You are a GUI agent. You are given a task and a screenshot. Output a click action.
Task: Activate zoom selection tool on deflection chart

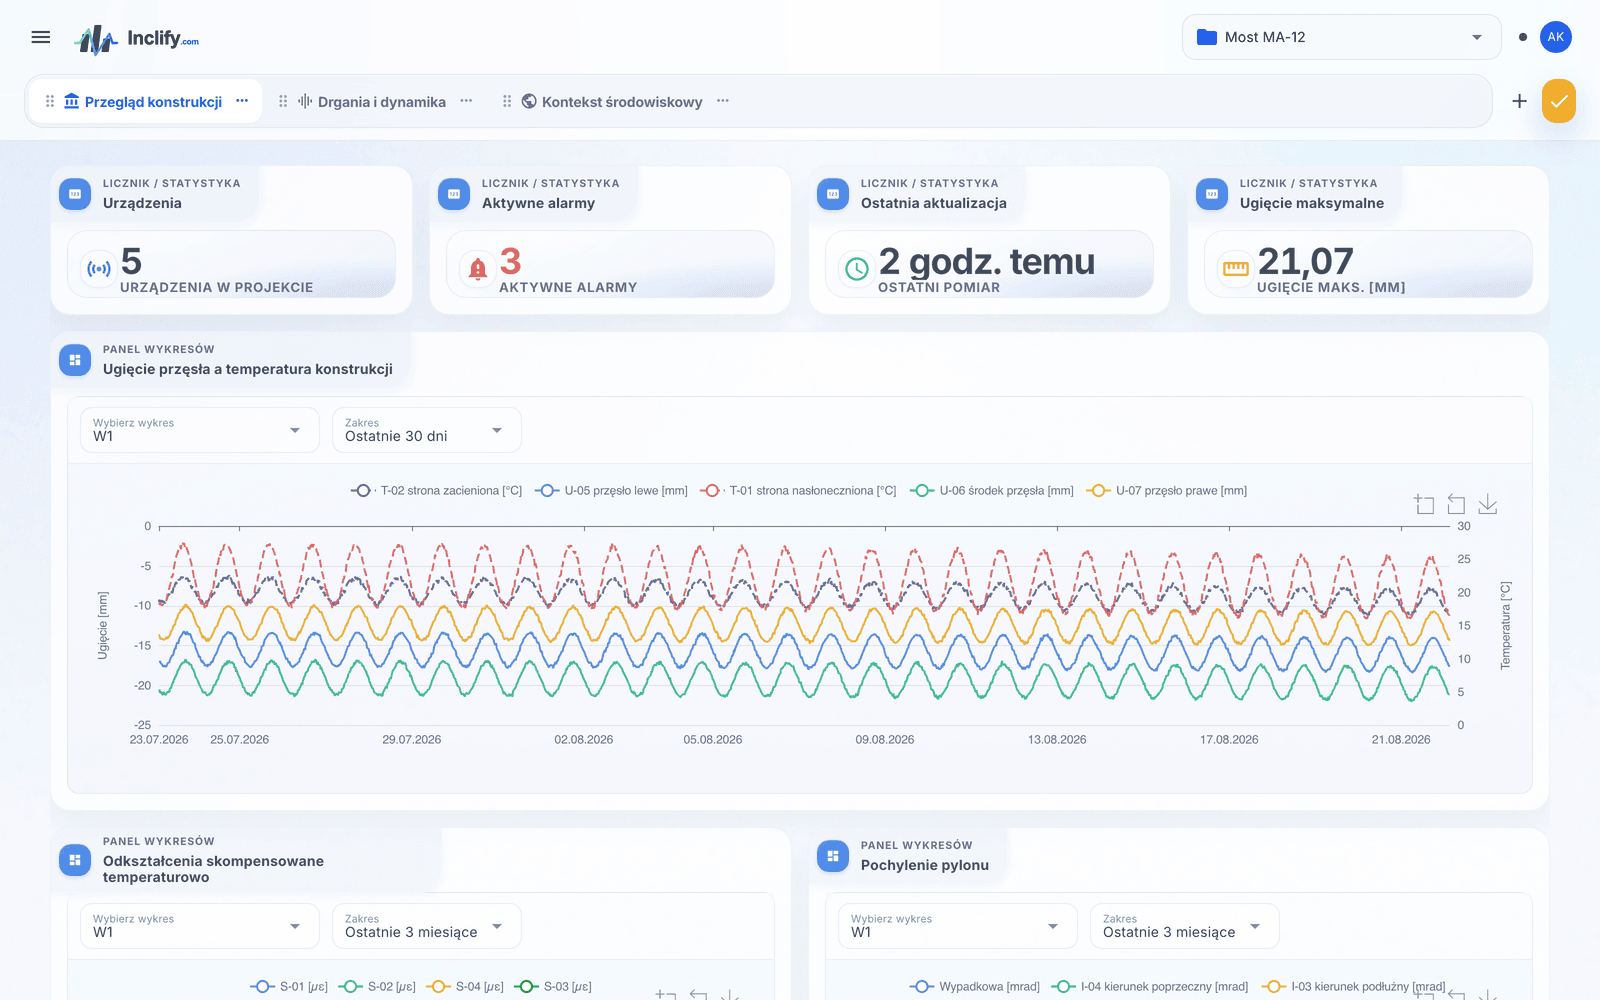tap(1424, 504)
